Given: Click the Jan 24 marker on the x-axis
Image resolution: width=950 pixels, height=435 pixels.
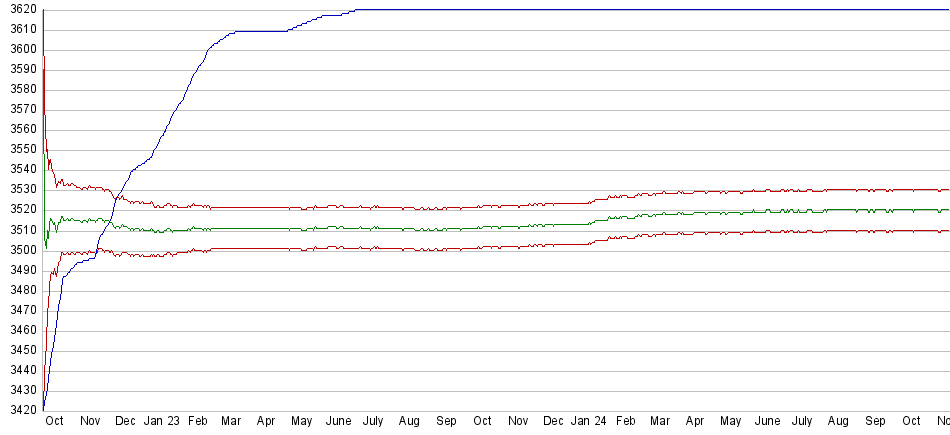Looking at the screenshot, I should coord(590,422).
